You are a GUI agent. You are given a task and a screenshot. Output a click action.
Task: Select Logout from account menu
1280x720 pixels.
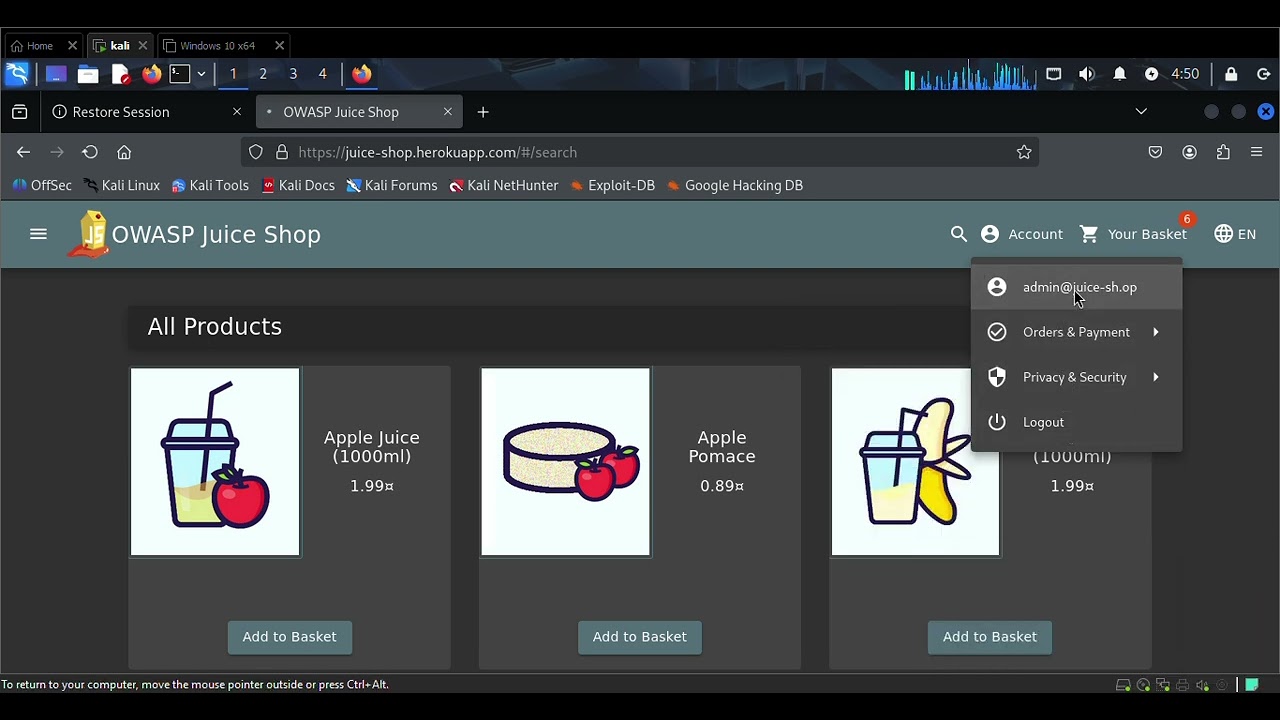1077,422
